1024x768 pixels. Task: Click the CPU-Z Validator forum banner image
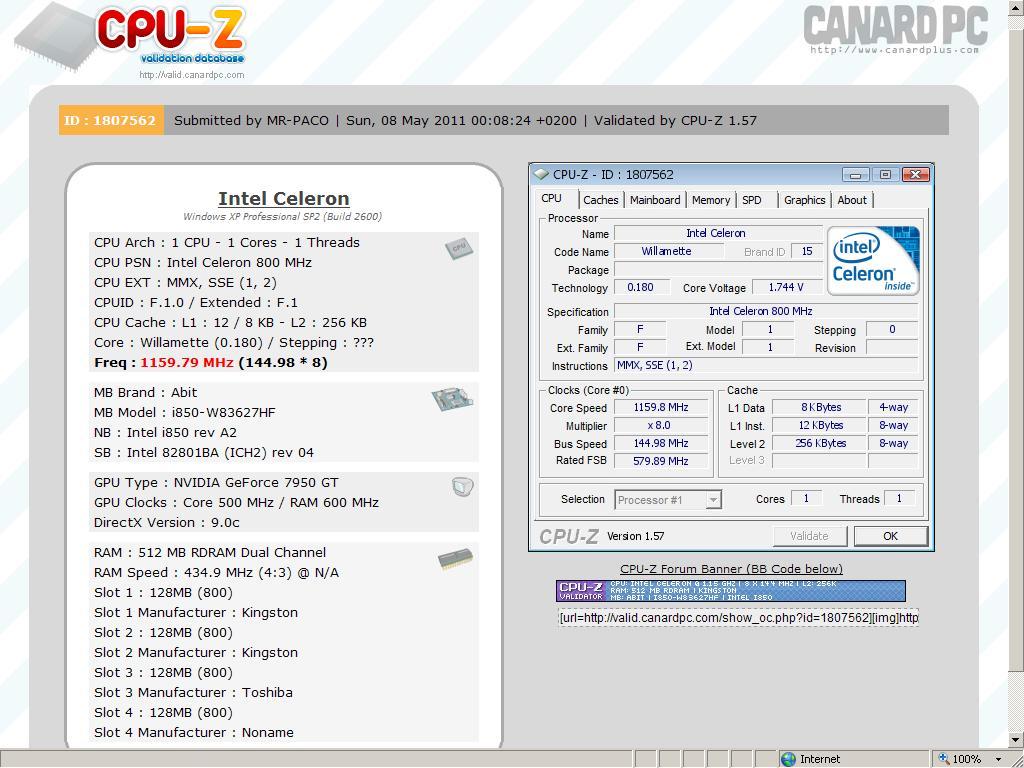tap(731, 591)
